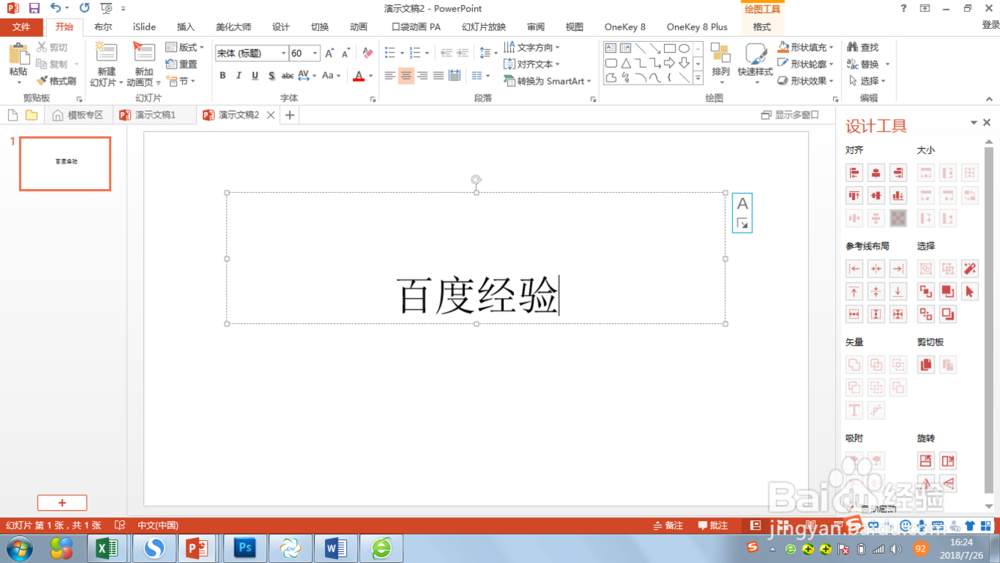Toggle Underline formatting
The image size is (1000, 563).
tap(254, 75)
